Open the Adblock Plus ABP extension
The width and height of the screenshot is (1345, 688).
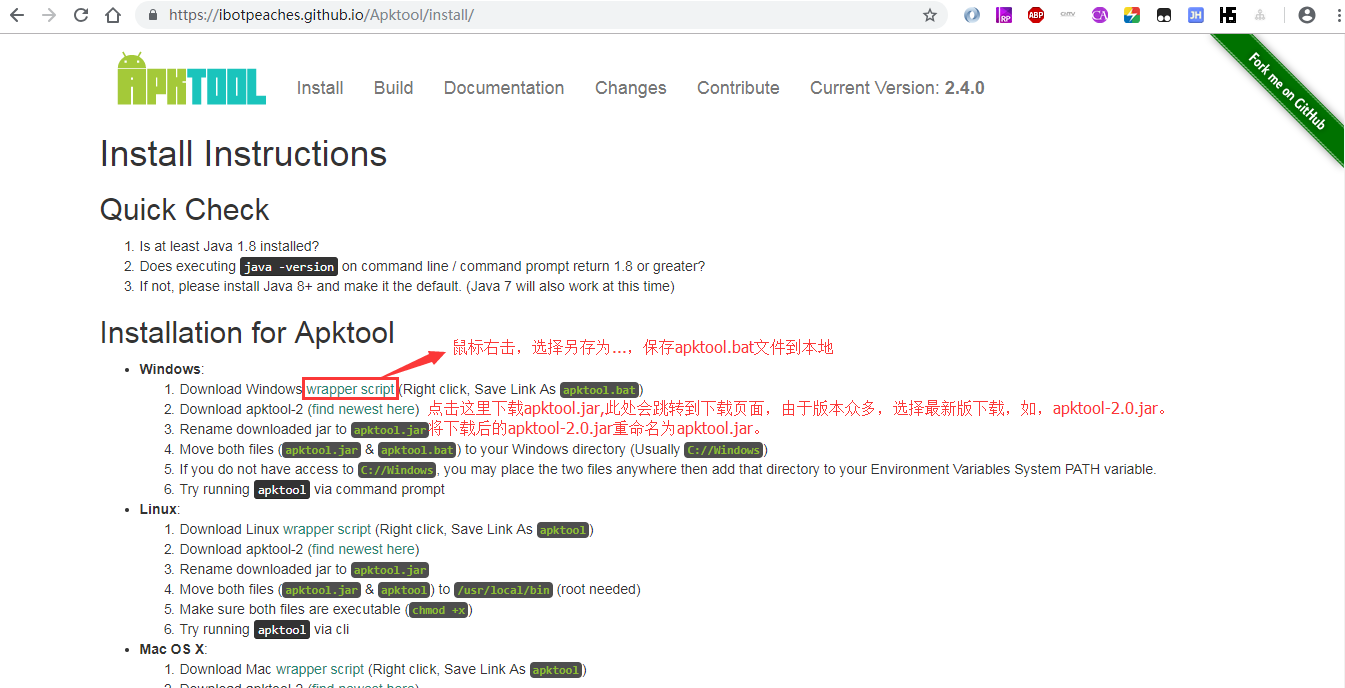(x=1036, y=15)
